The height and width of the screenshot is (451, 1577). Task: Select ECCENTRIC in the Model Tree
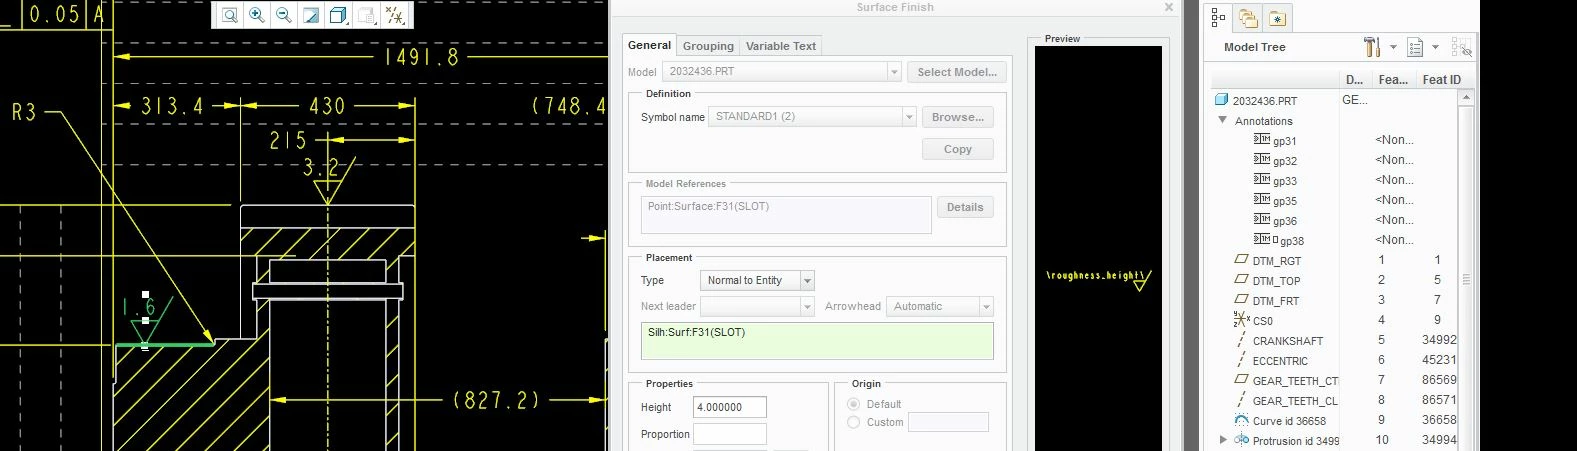click(x=1280, y=360)
